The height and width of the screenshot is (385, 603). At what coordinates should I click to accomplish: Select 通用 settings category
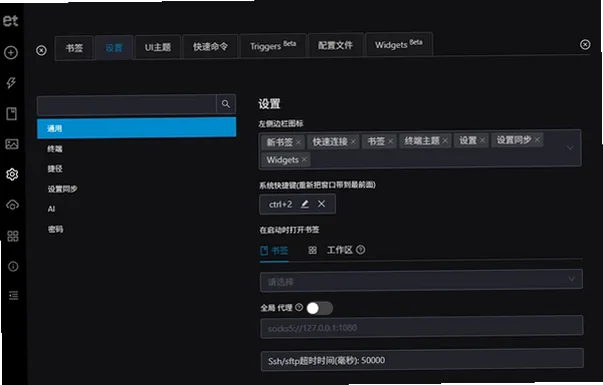click(x=137, y=128)
